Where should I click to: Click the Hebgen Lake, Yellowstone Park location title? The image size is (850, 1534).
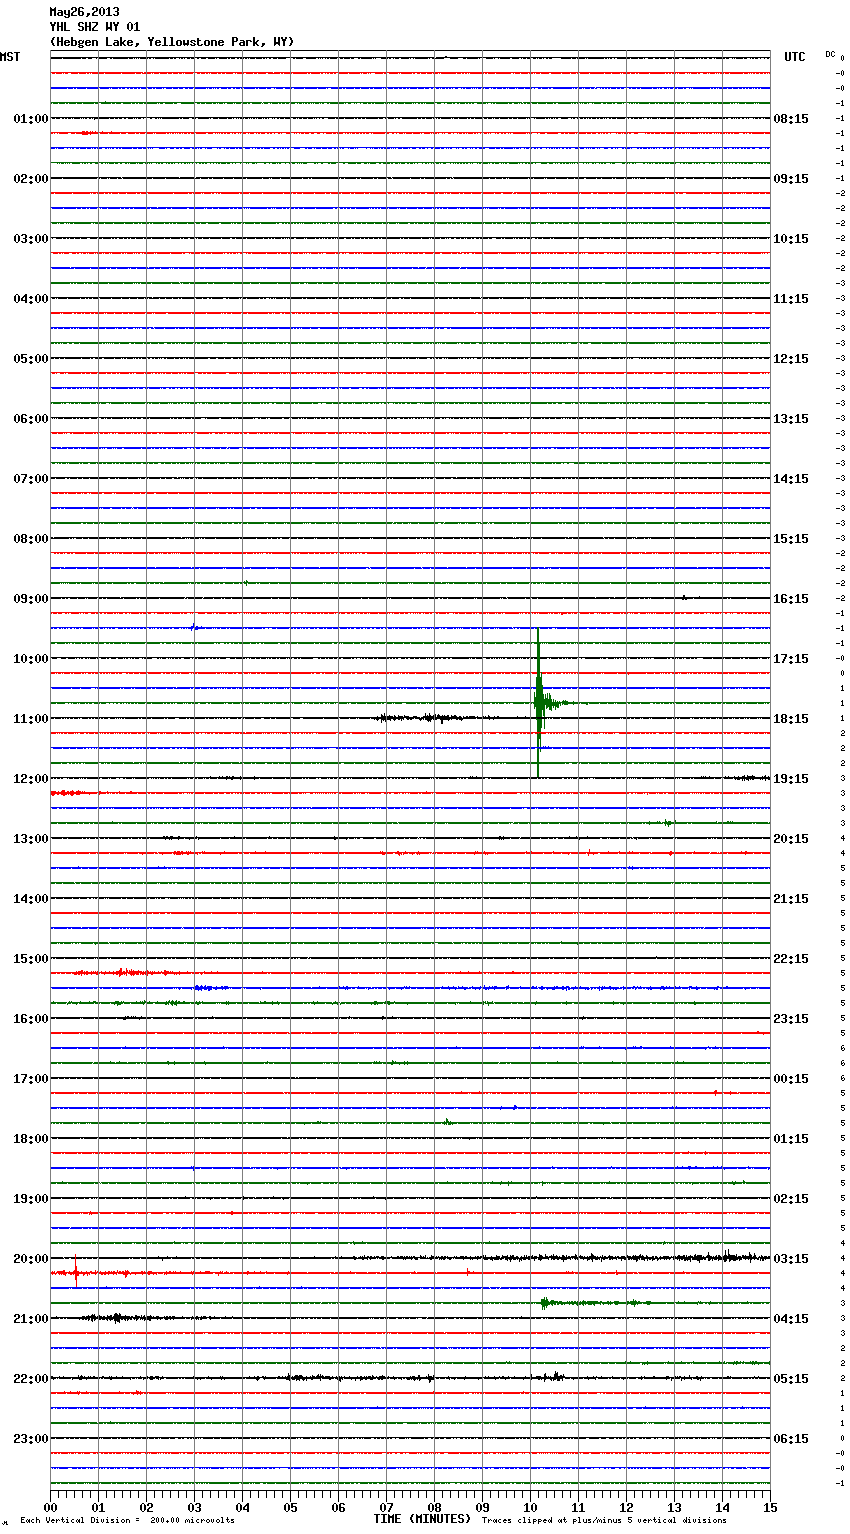coord(172,42)
